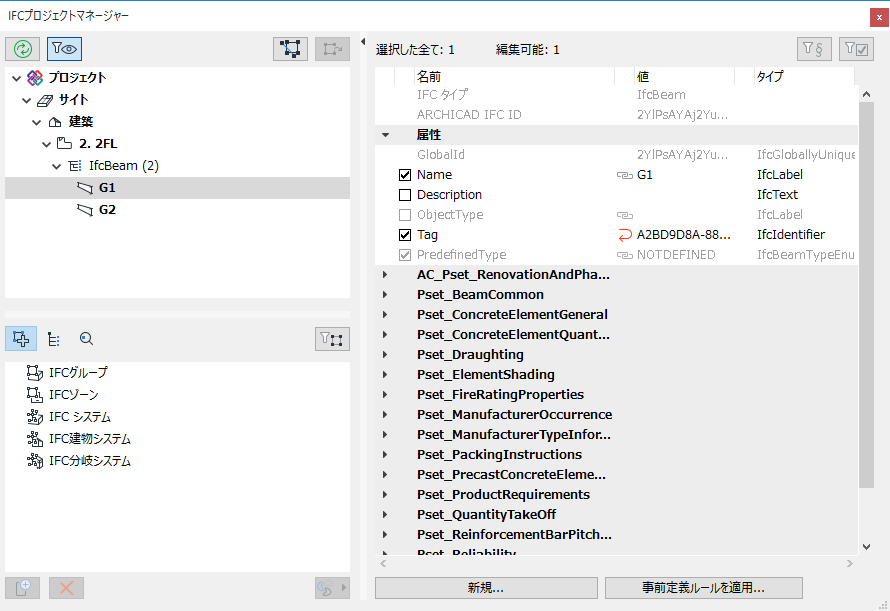Click the new assignment icon at bottom left
Screen dimensions: 890x611
(23, 588)
